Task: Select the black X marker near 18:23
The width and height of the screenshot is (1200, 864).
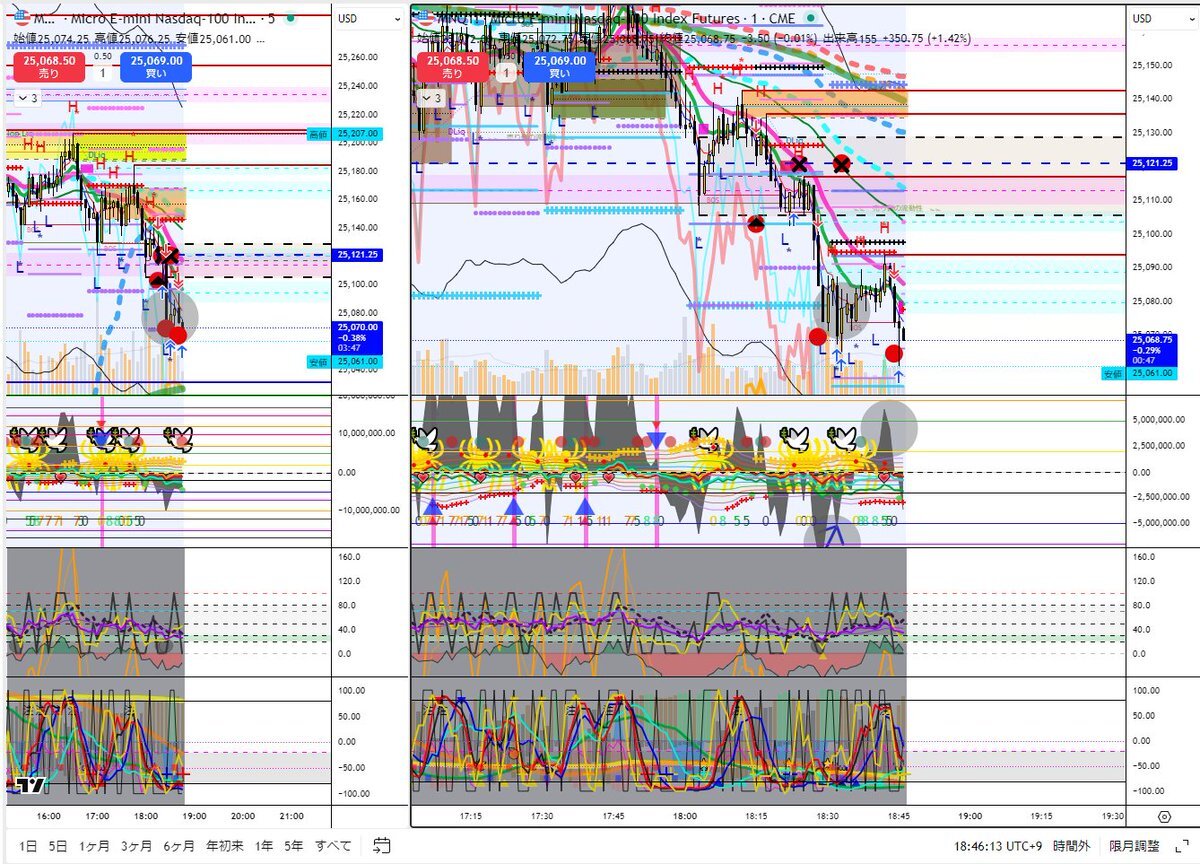Action: pos(798,163)
